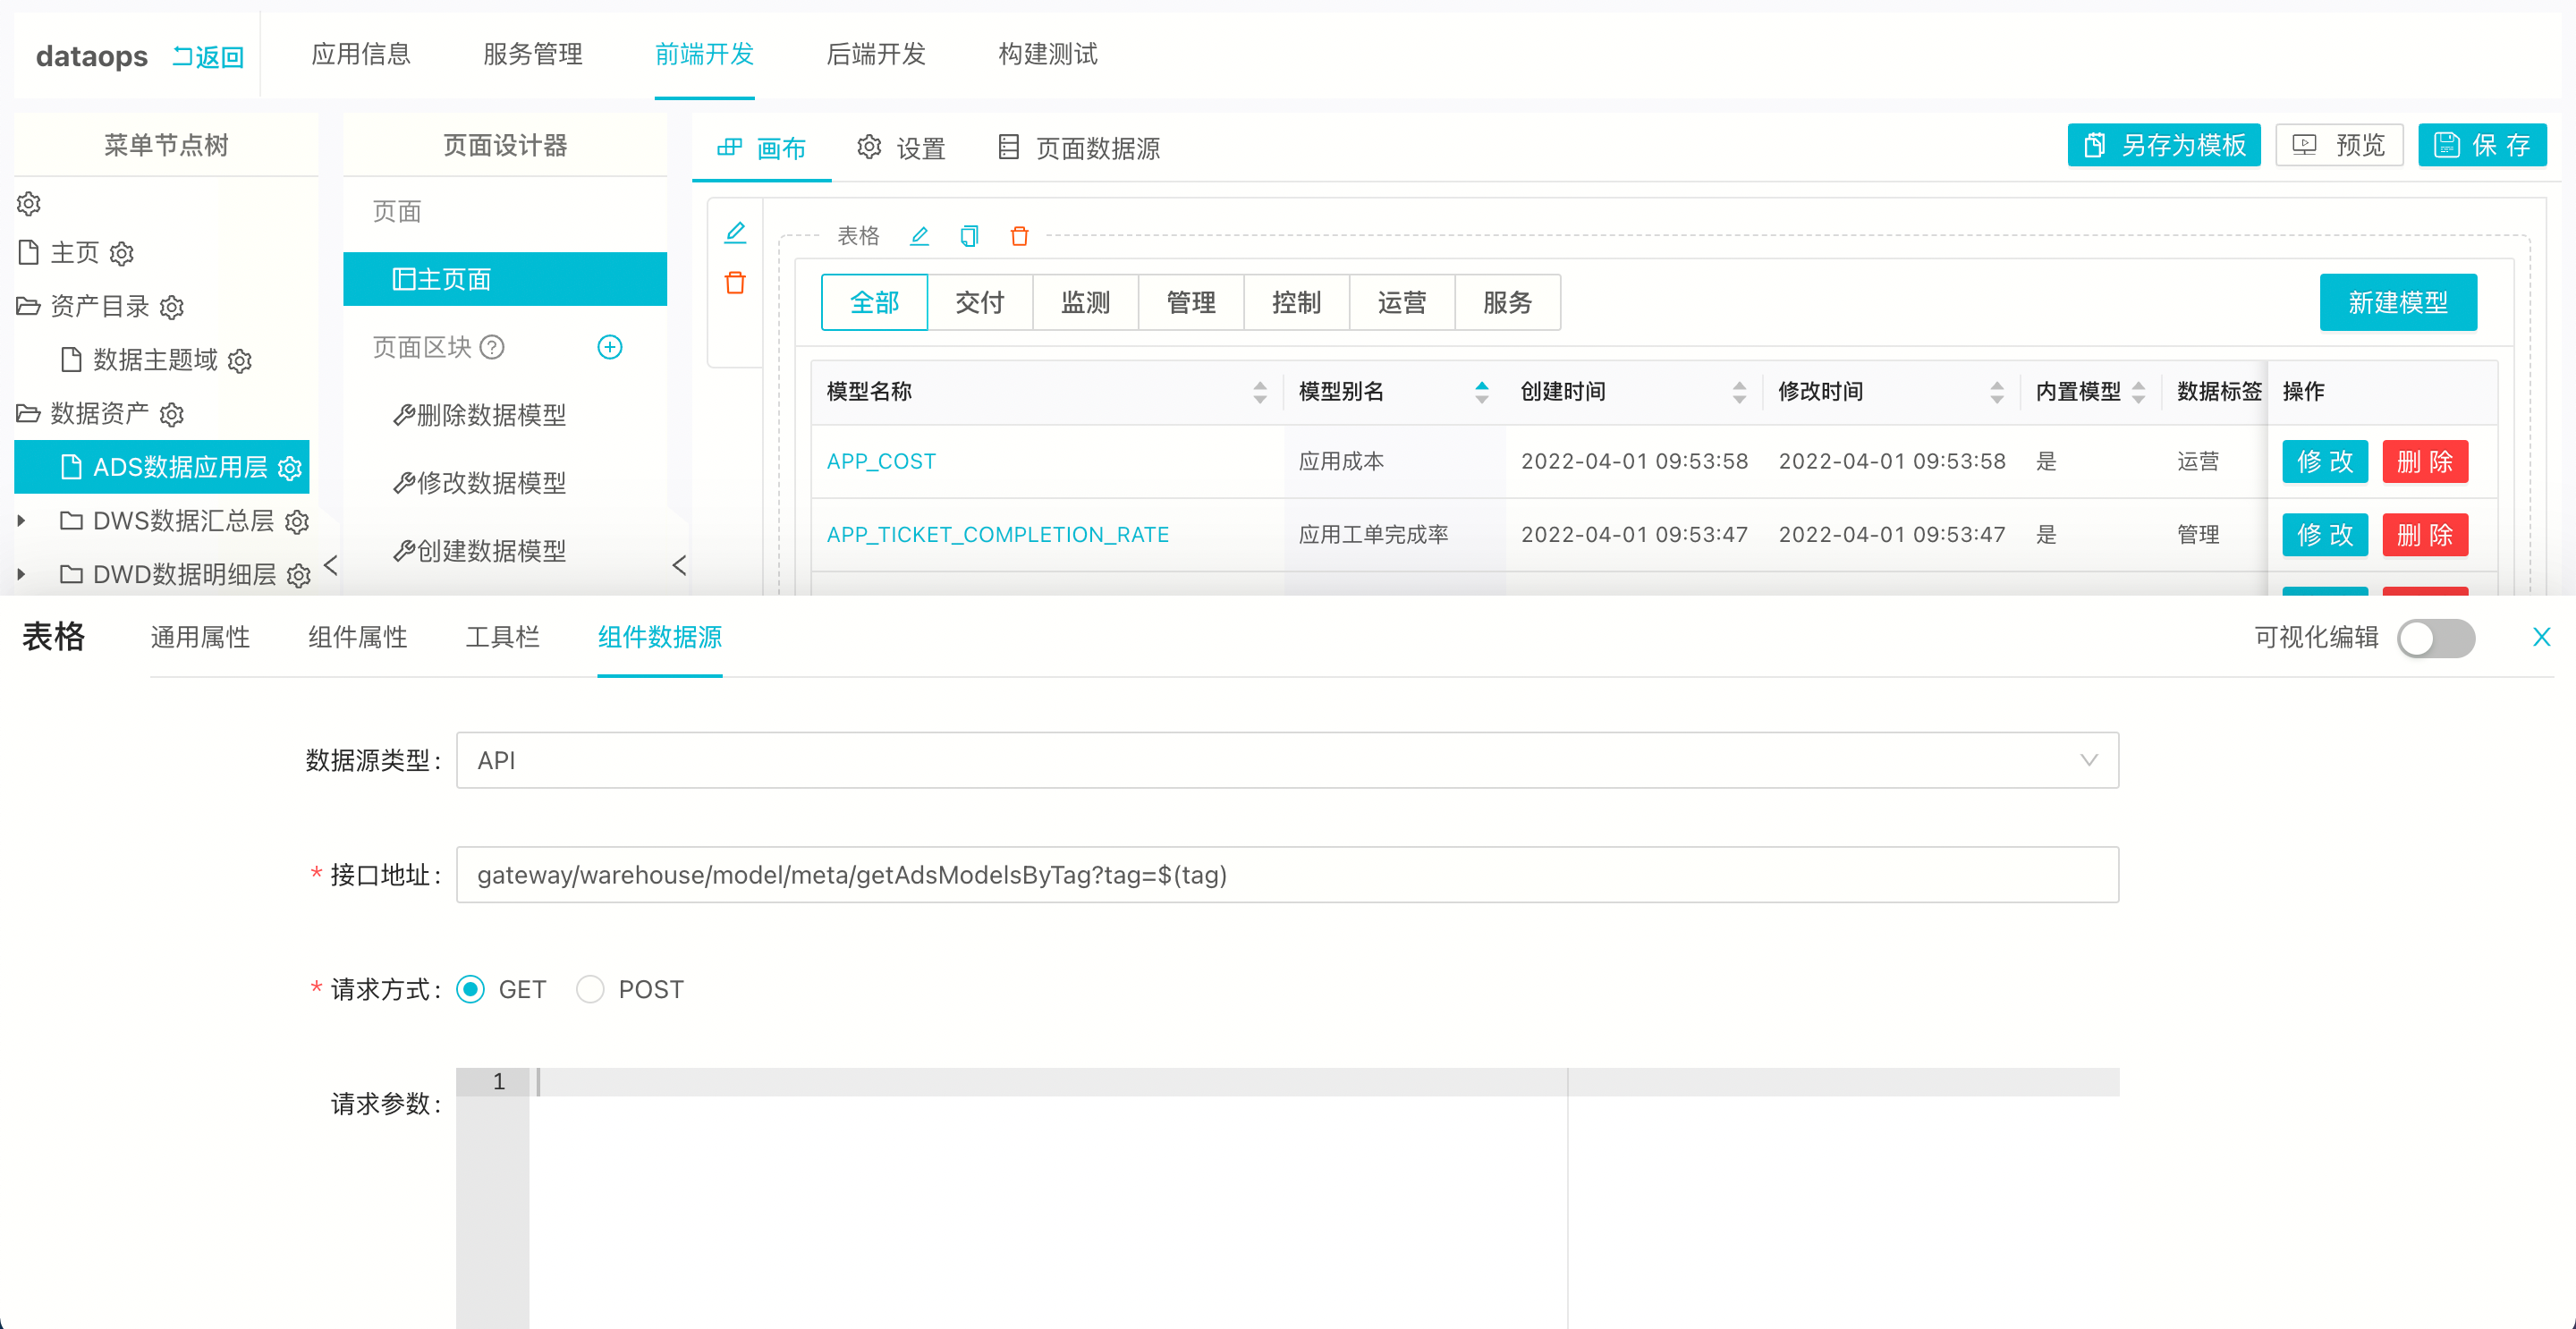The height and width of the screenshot is (1329, 2576).
Task: Select the POST request method
Action: [590, 989]
